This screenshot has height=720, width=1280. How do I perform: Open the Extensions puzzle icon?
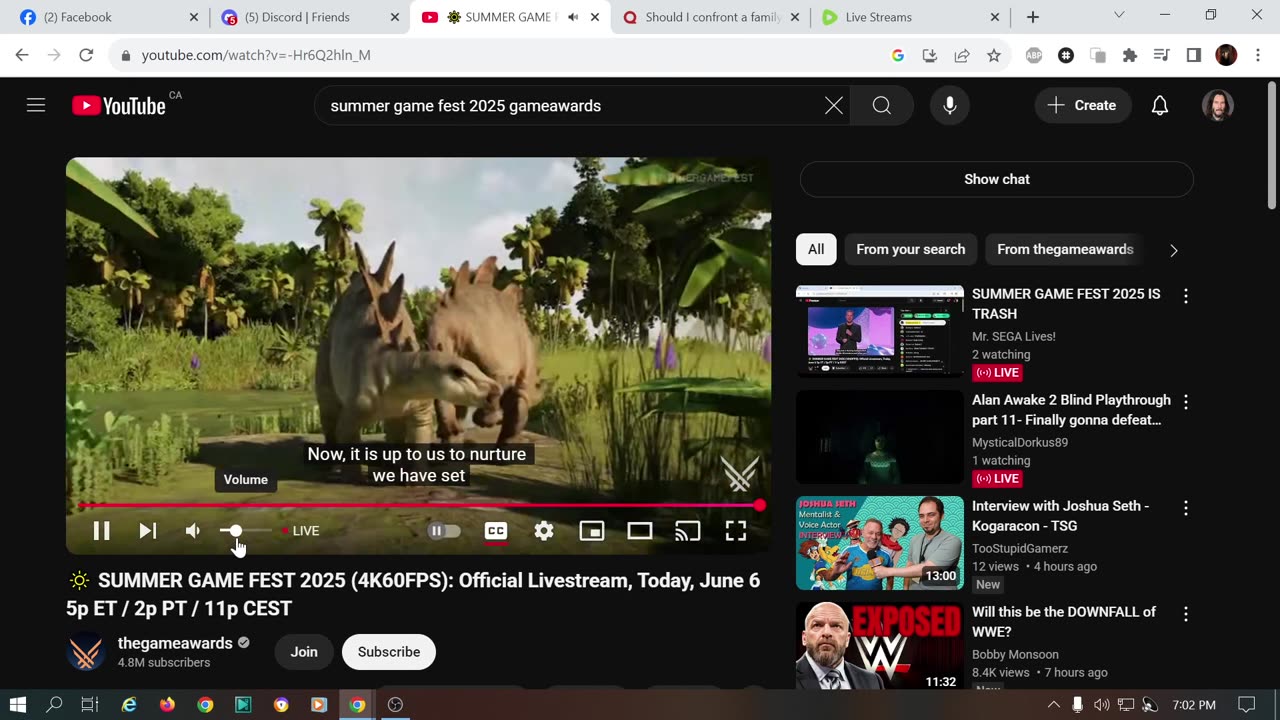[x=1130, y=55]
